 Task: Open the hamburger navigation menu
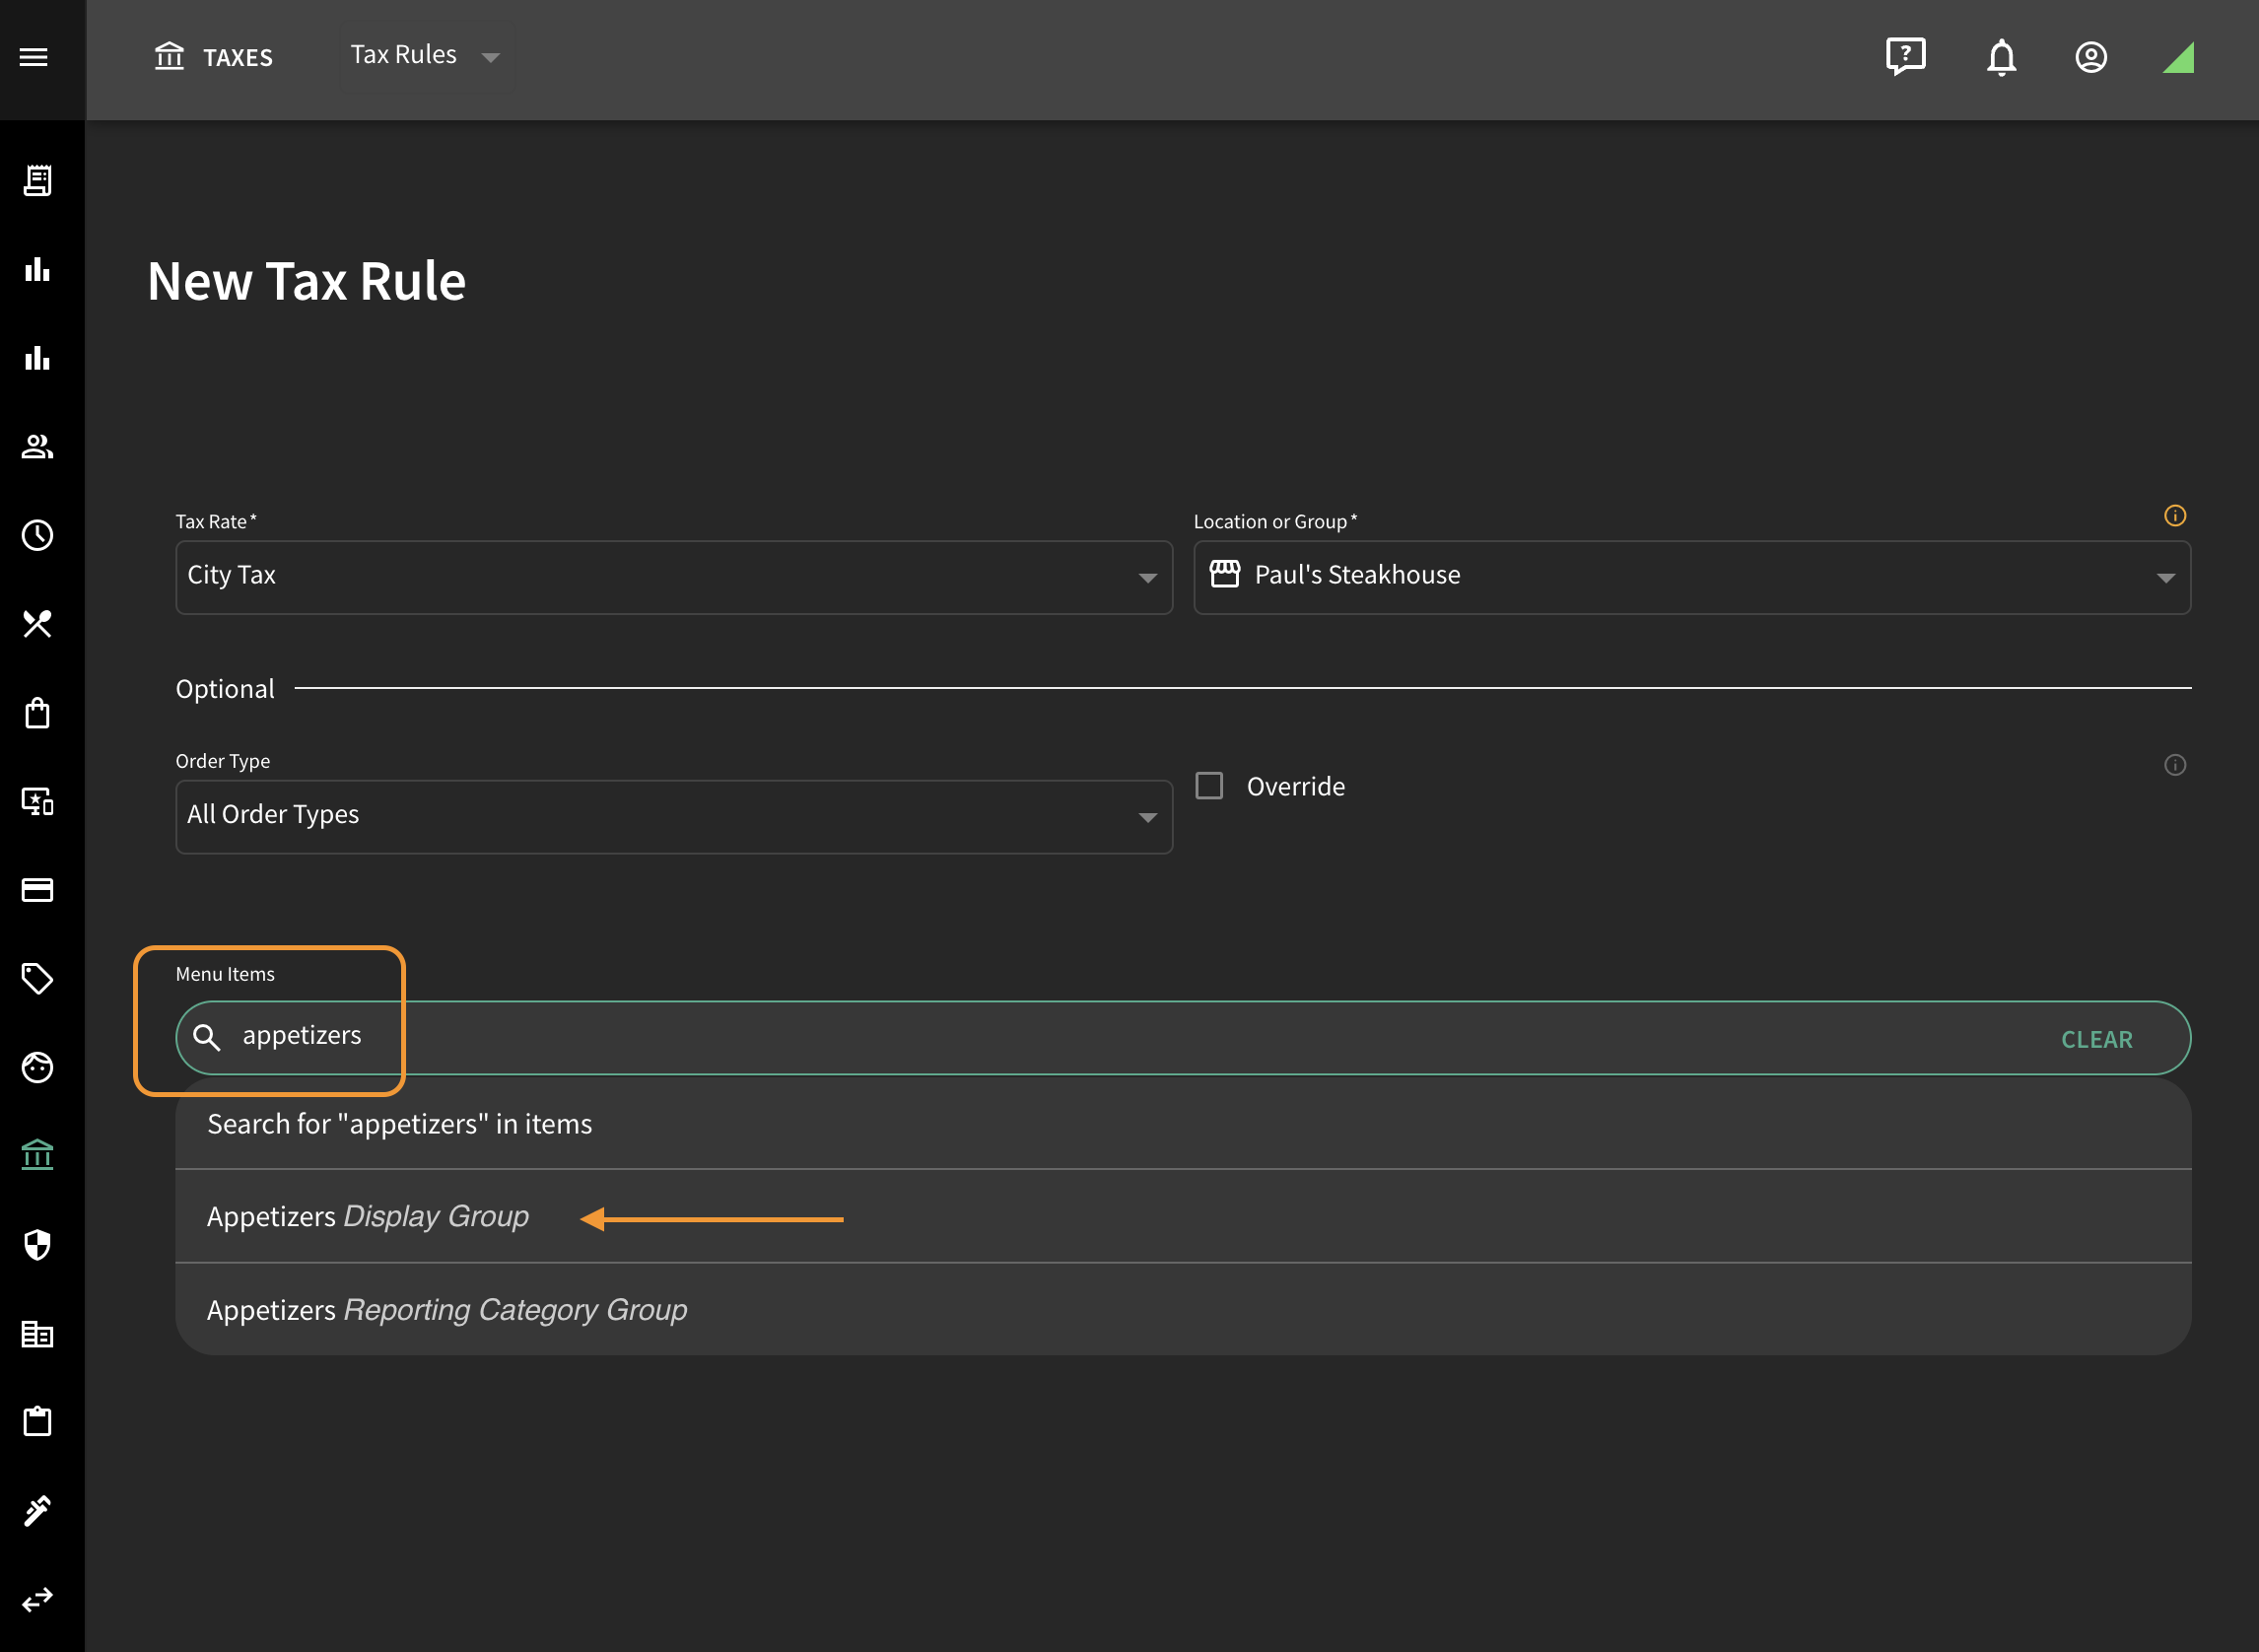[x=34, y=57]
